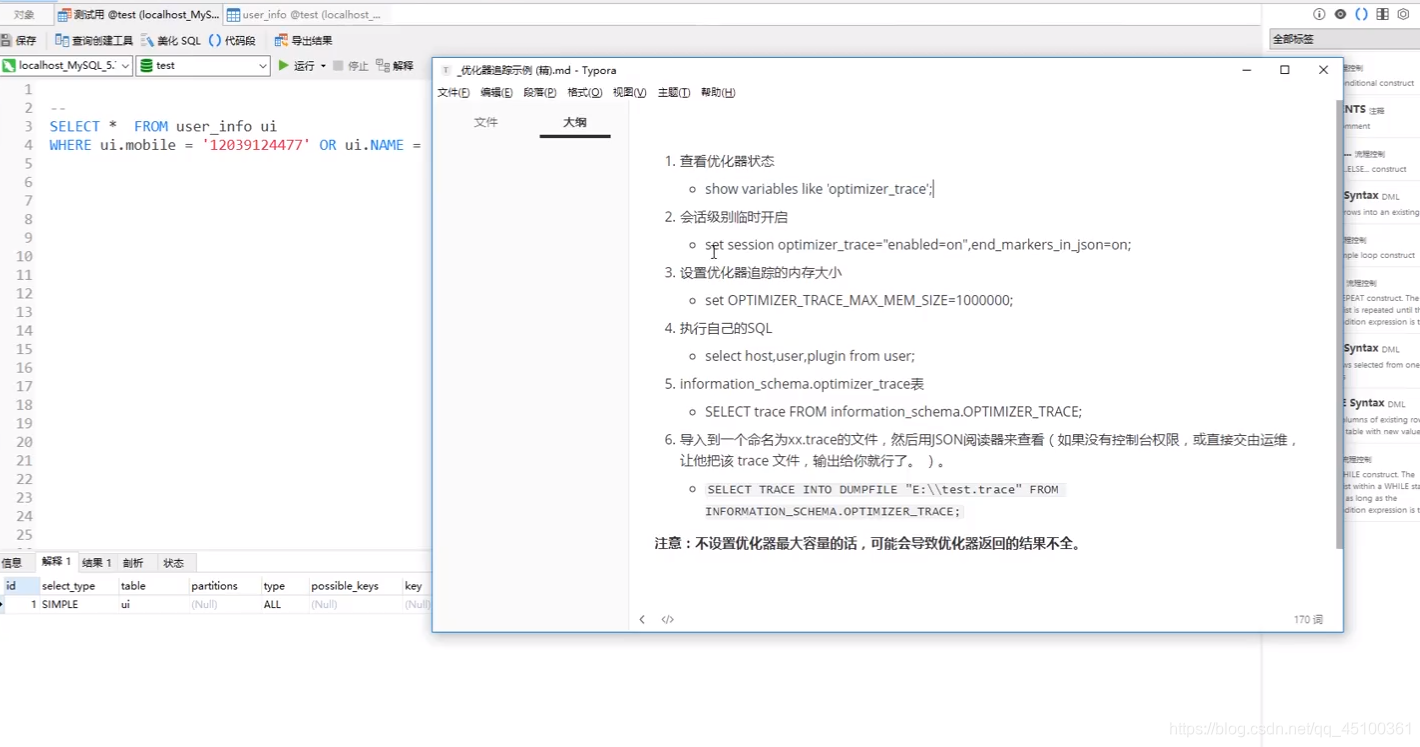Viewport: 1420px width, 747px height.
Task: Open Typora 帮助(H) menu
Action: (x=718, y=92)
